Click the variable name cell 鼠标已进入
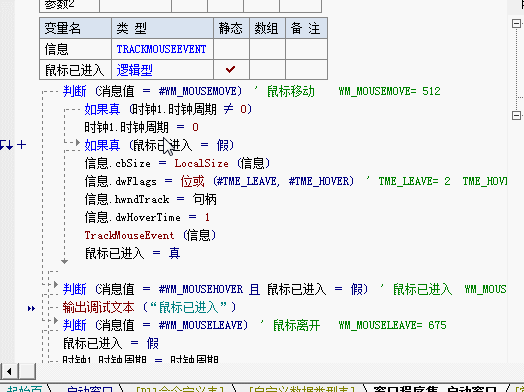524x392 pixels. click(x=75, y=70)
